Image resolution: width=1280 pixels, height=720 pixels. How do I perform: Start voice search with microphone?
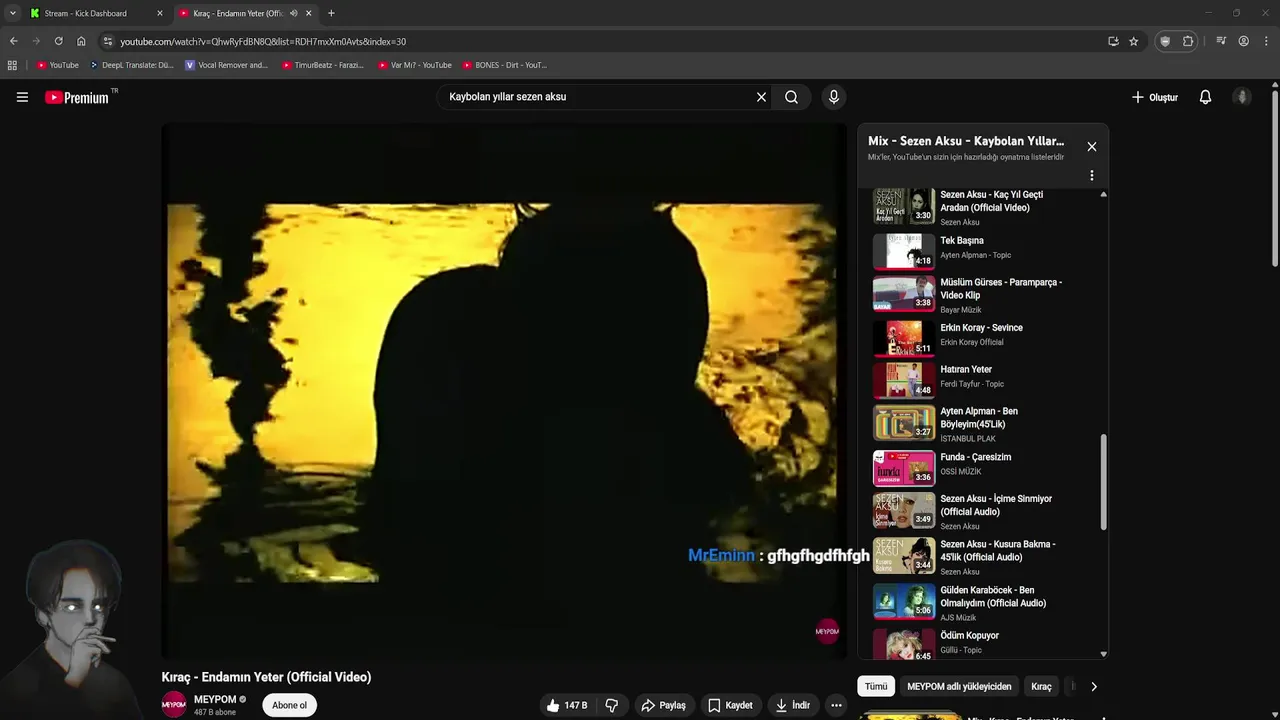pos(834,97)
